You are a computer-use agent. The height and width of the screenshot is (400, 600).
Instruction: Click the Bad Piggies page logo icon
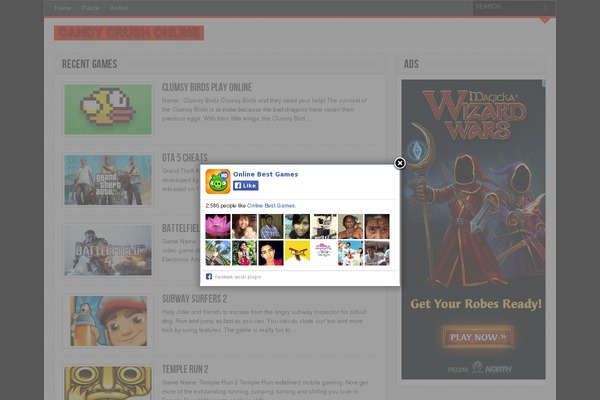point(218,181)
